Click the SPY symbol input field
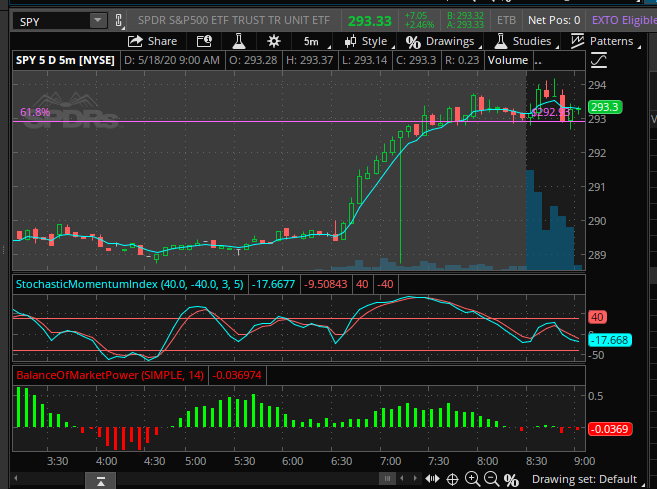Viewport: 657px width, 489px height. [51, 21]
